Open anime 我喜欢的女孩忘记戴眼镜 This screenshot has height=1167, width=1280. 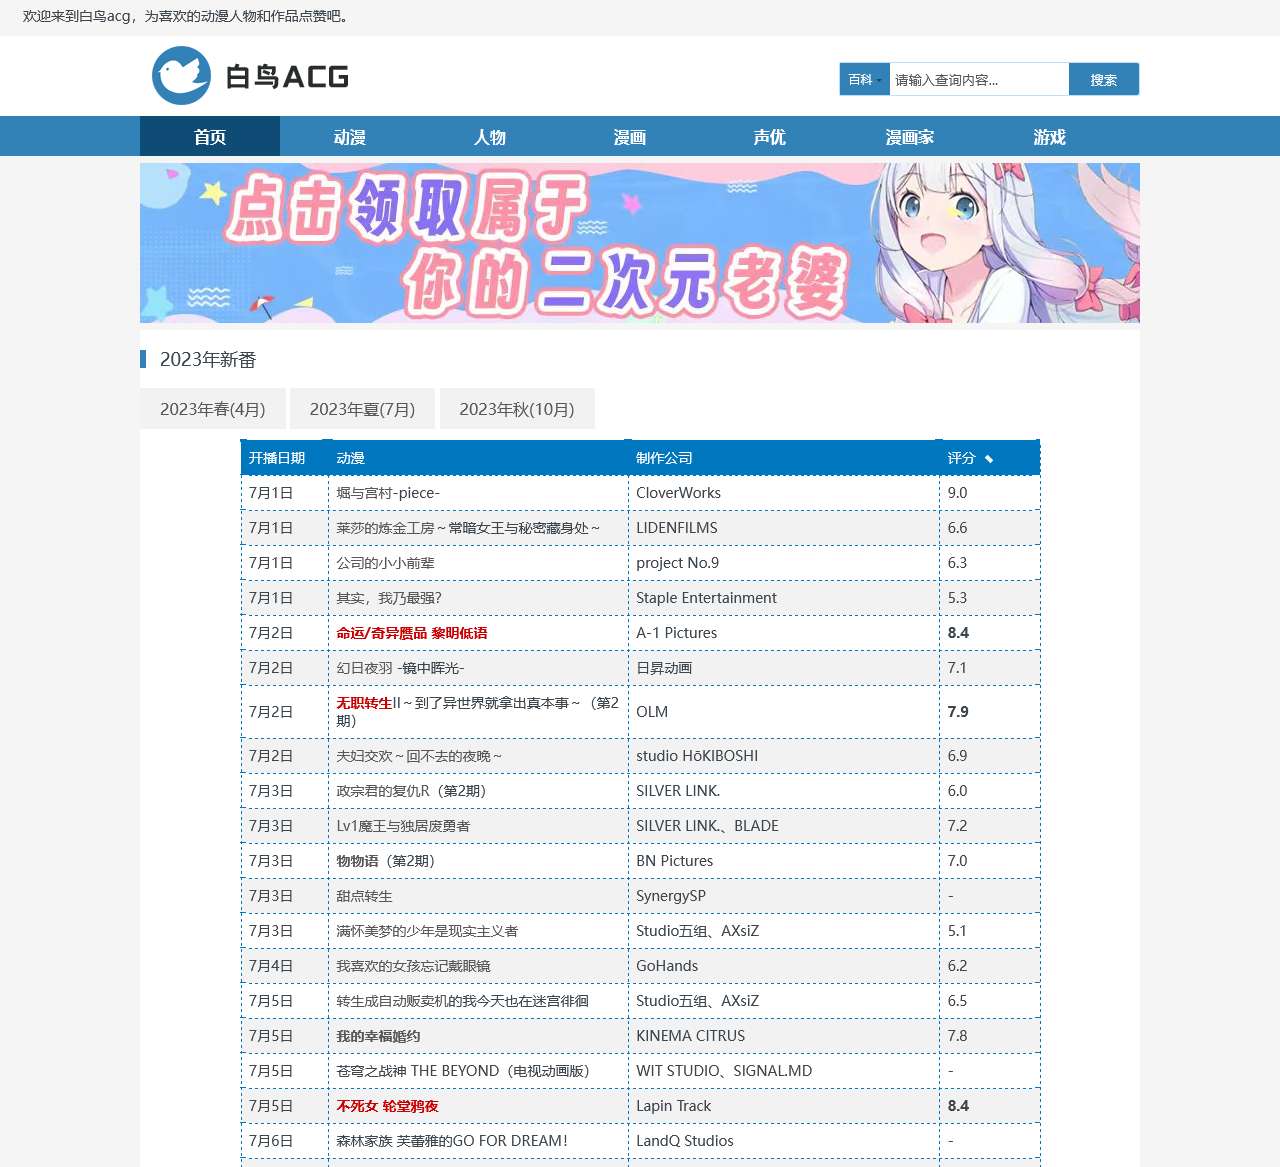[x=413, y=966]
